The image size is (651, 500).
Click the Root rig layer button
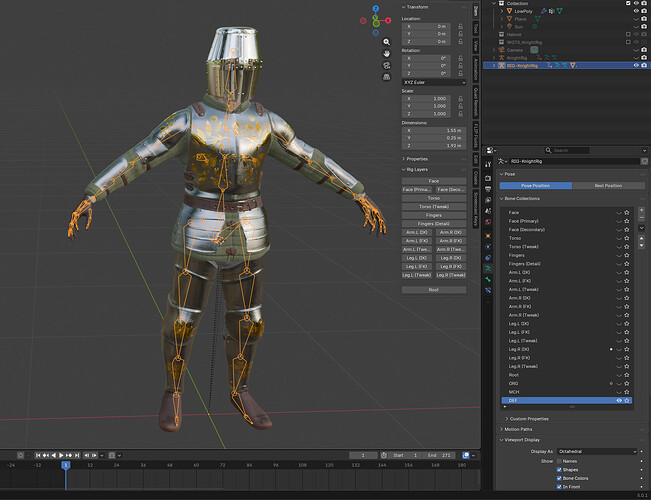point(434,290)
